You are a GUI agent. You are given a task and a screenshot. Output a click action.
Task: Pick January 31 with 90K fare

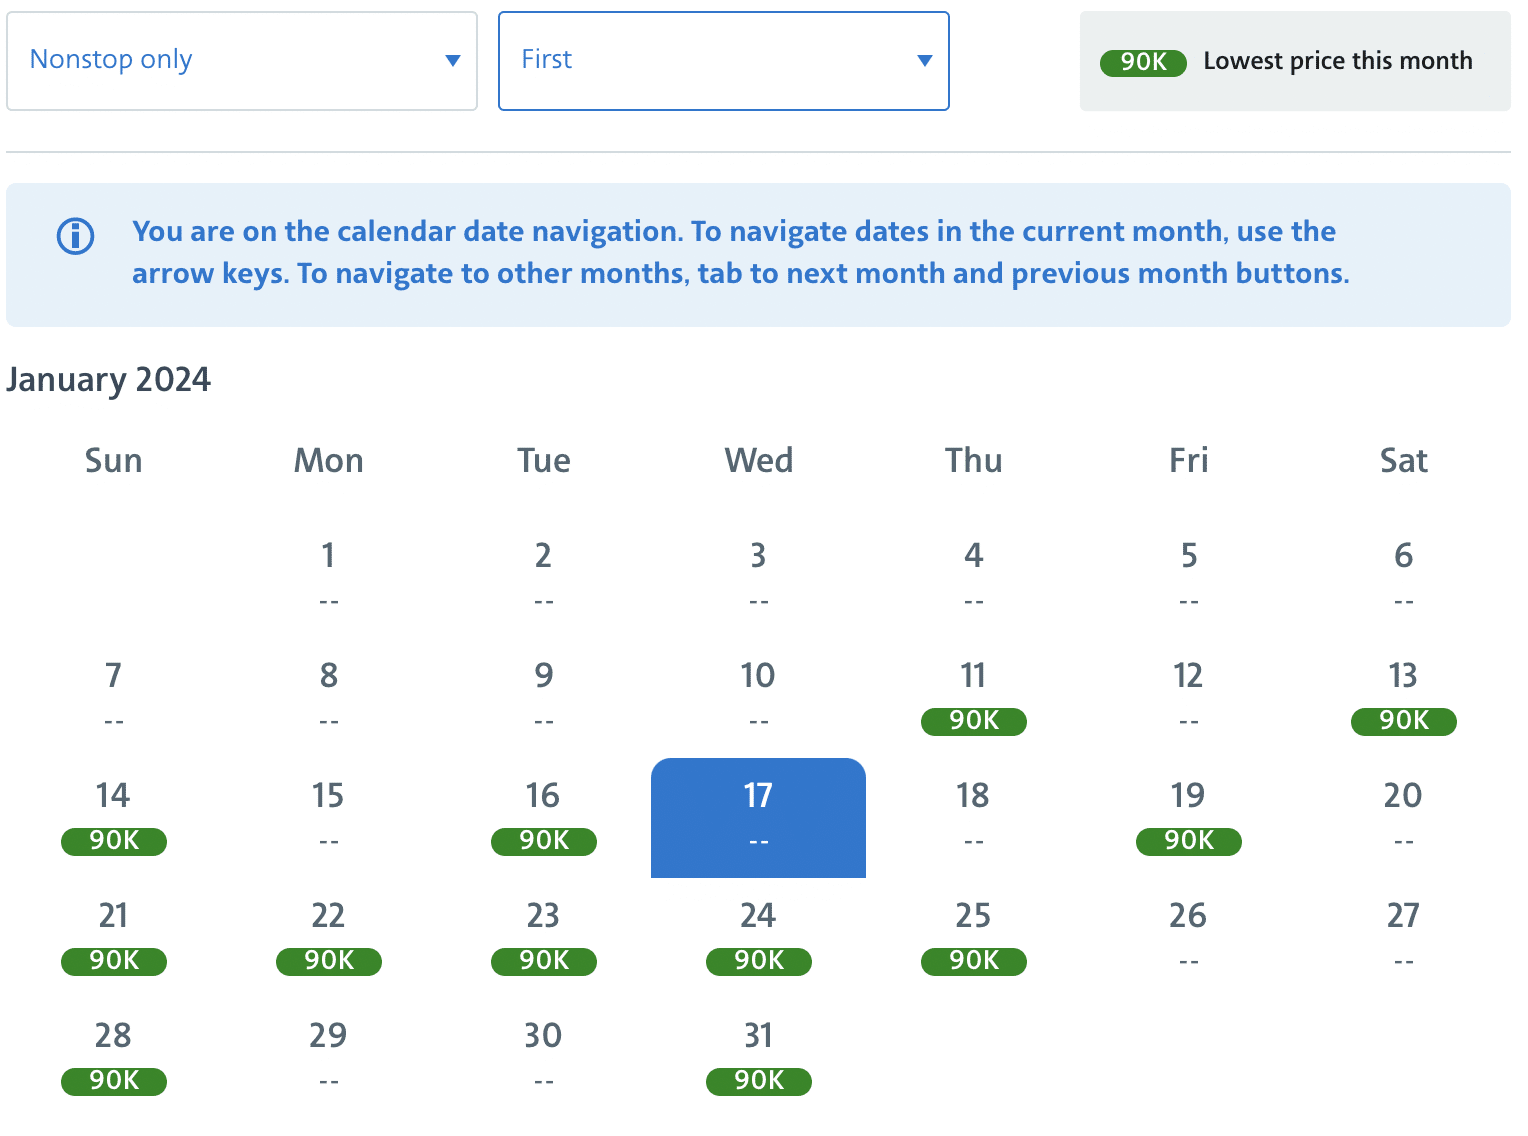click(758, 1058)
